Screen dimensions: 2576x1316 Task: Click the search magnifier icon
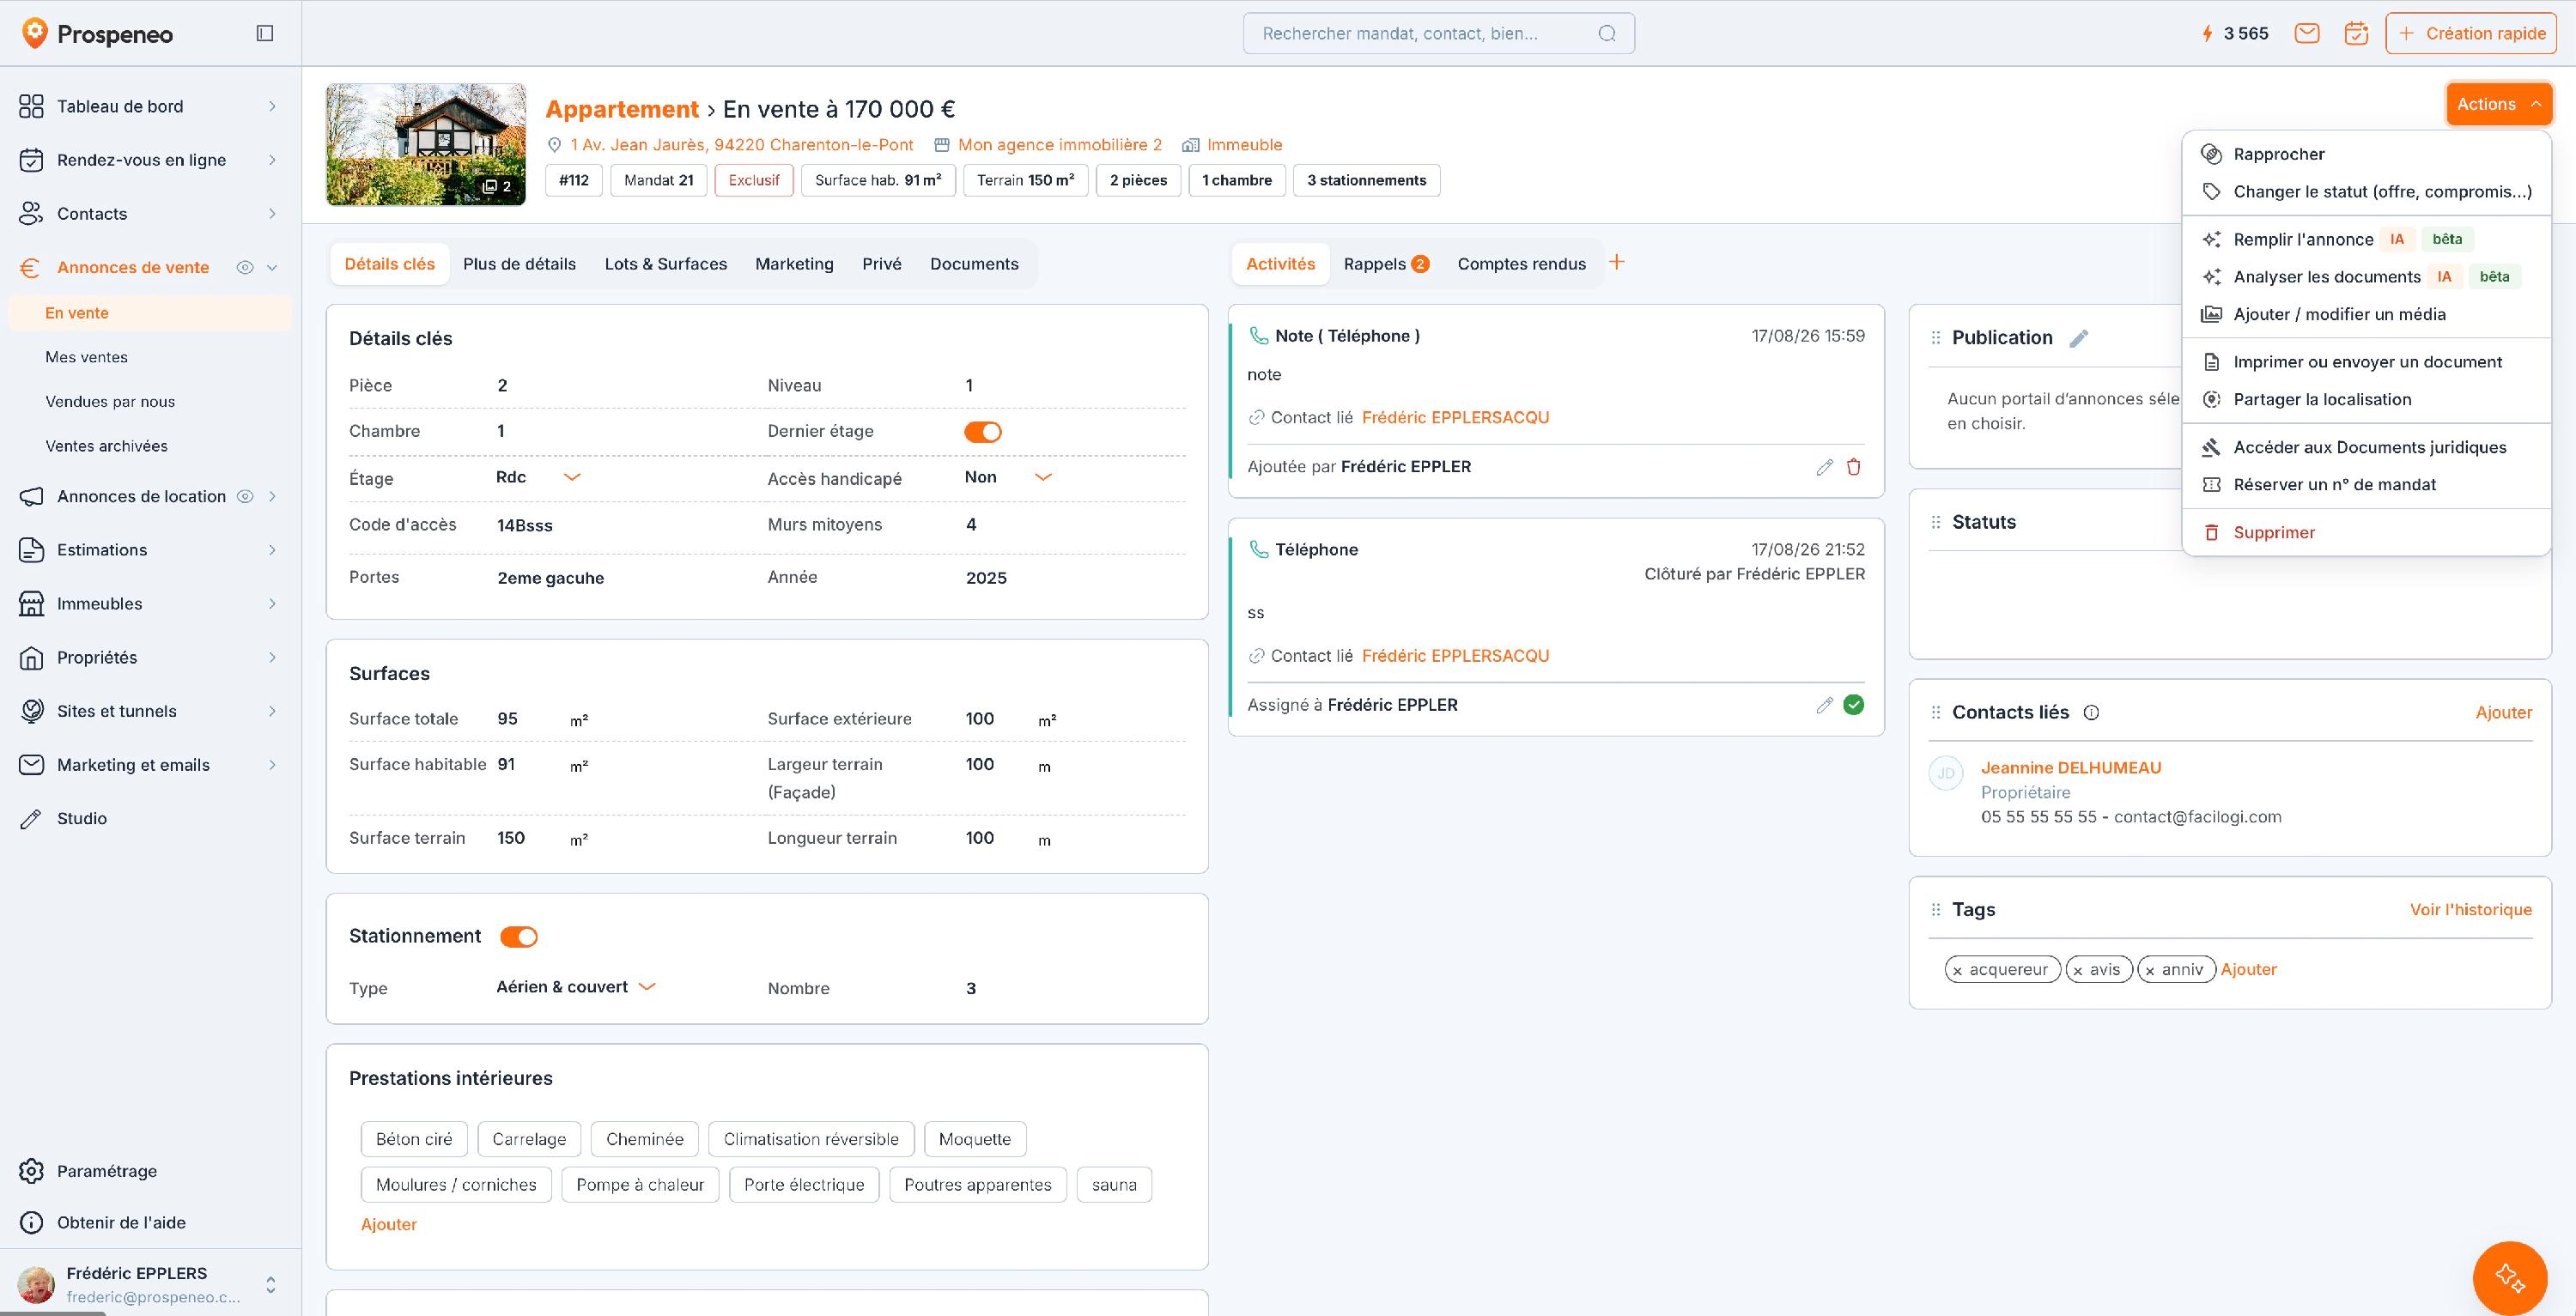pyautogui.click(x=1607, y=33)
